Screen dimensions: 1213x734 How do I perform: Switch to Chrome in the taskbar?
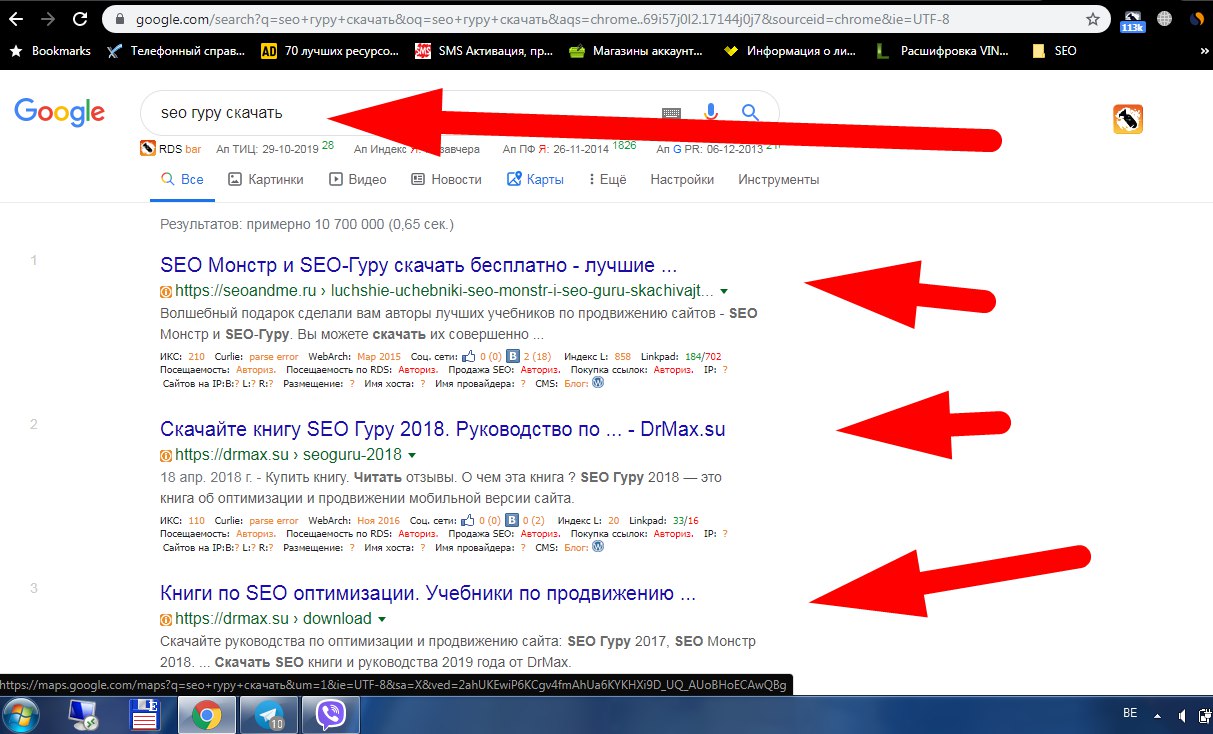click(207, 715)
